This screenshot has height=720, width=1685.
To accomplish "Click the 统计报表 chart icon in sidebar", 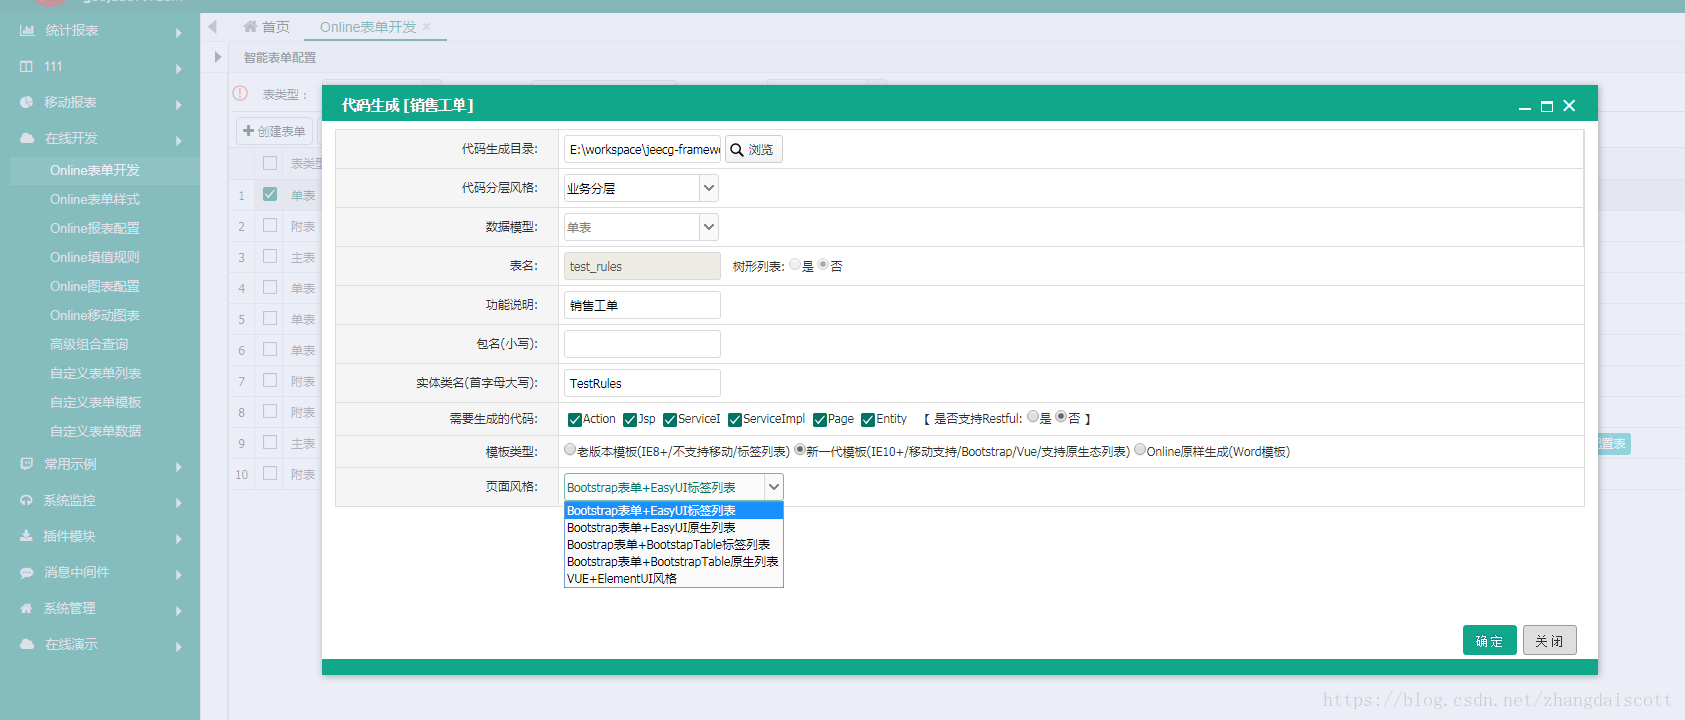I will point(27,30).
